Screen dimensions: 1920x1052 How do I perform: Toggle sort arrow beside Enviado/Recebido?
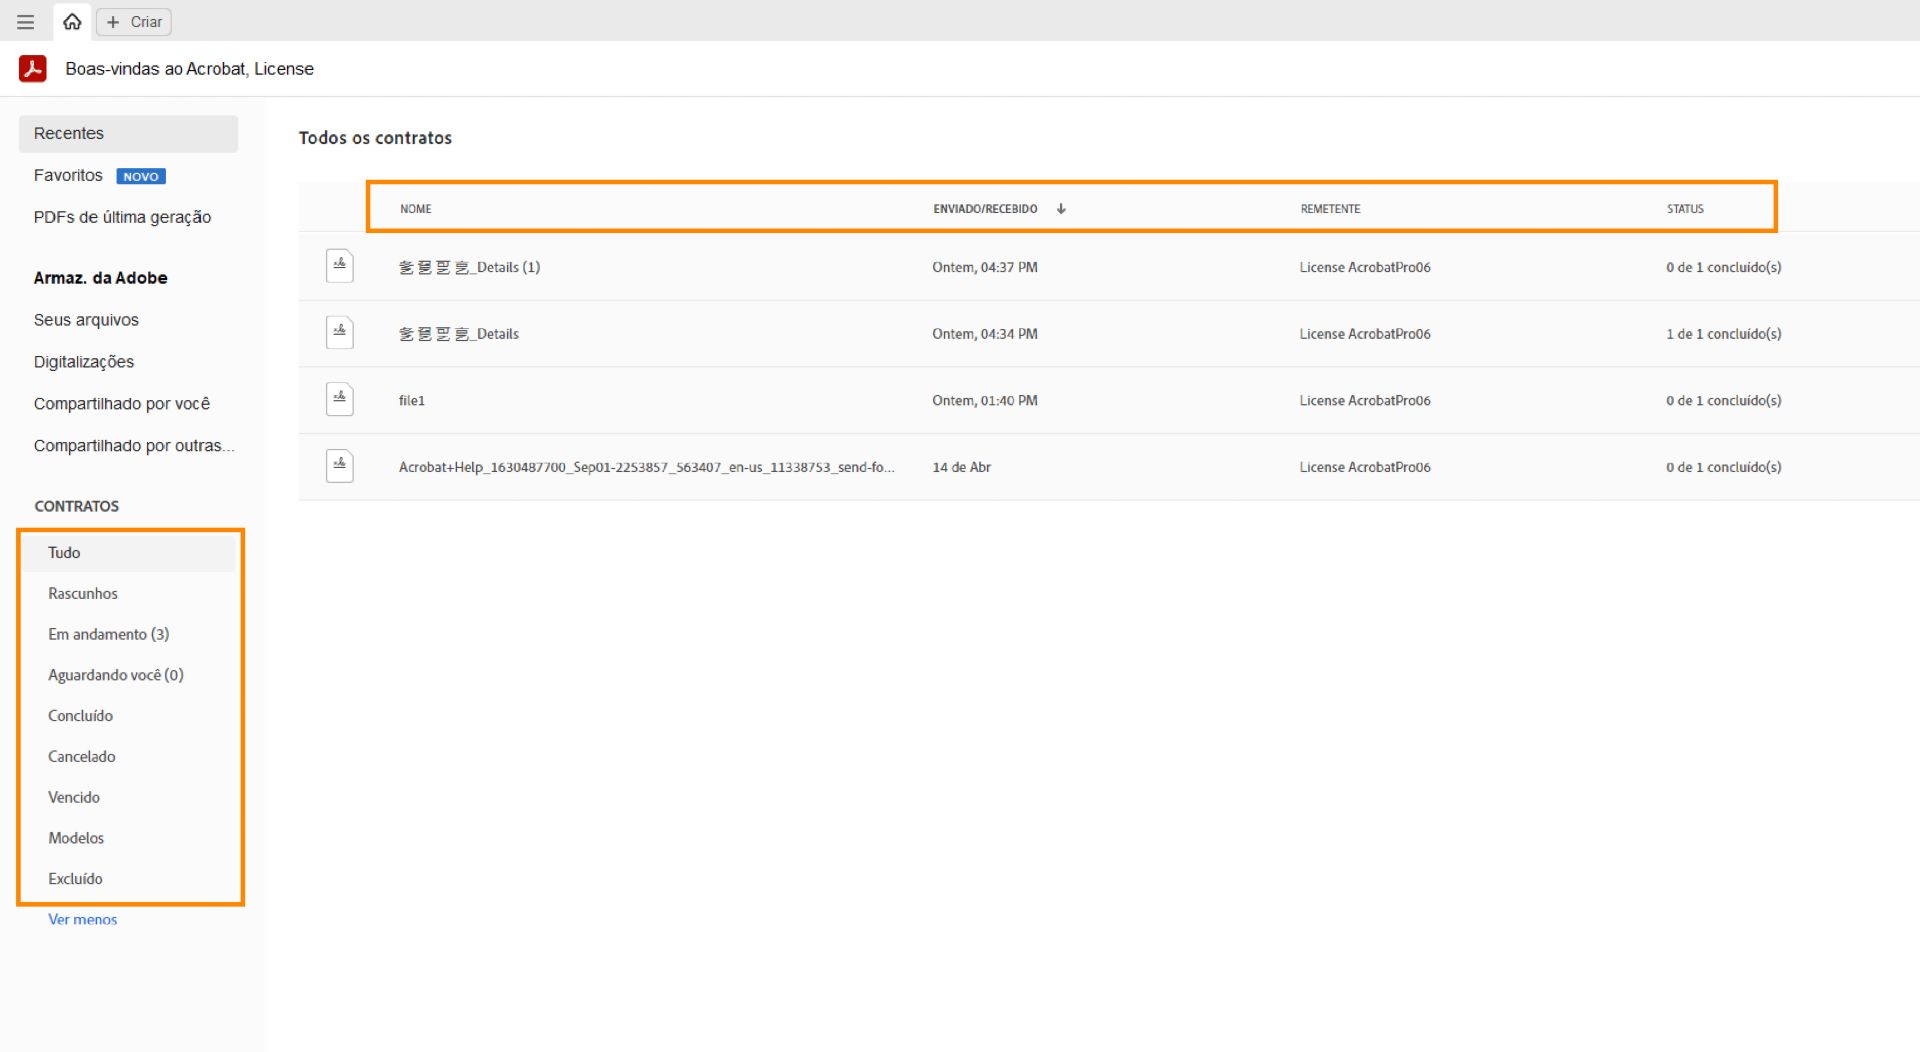[1061, 209]
